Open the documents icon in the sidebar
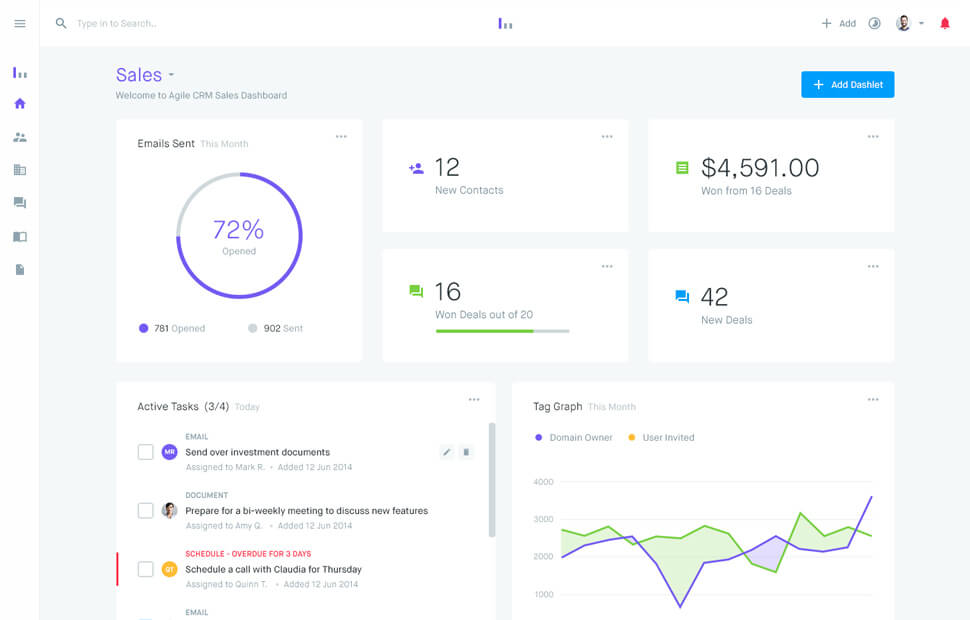The image size is (970, 620). (x=19, y=269)
